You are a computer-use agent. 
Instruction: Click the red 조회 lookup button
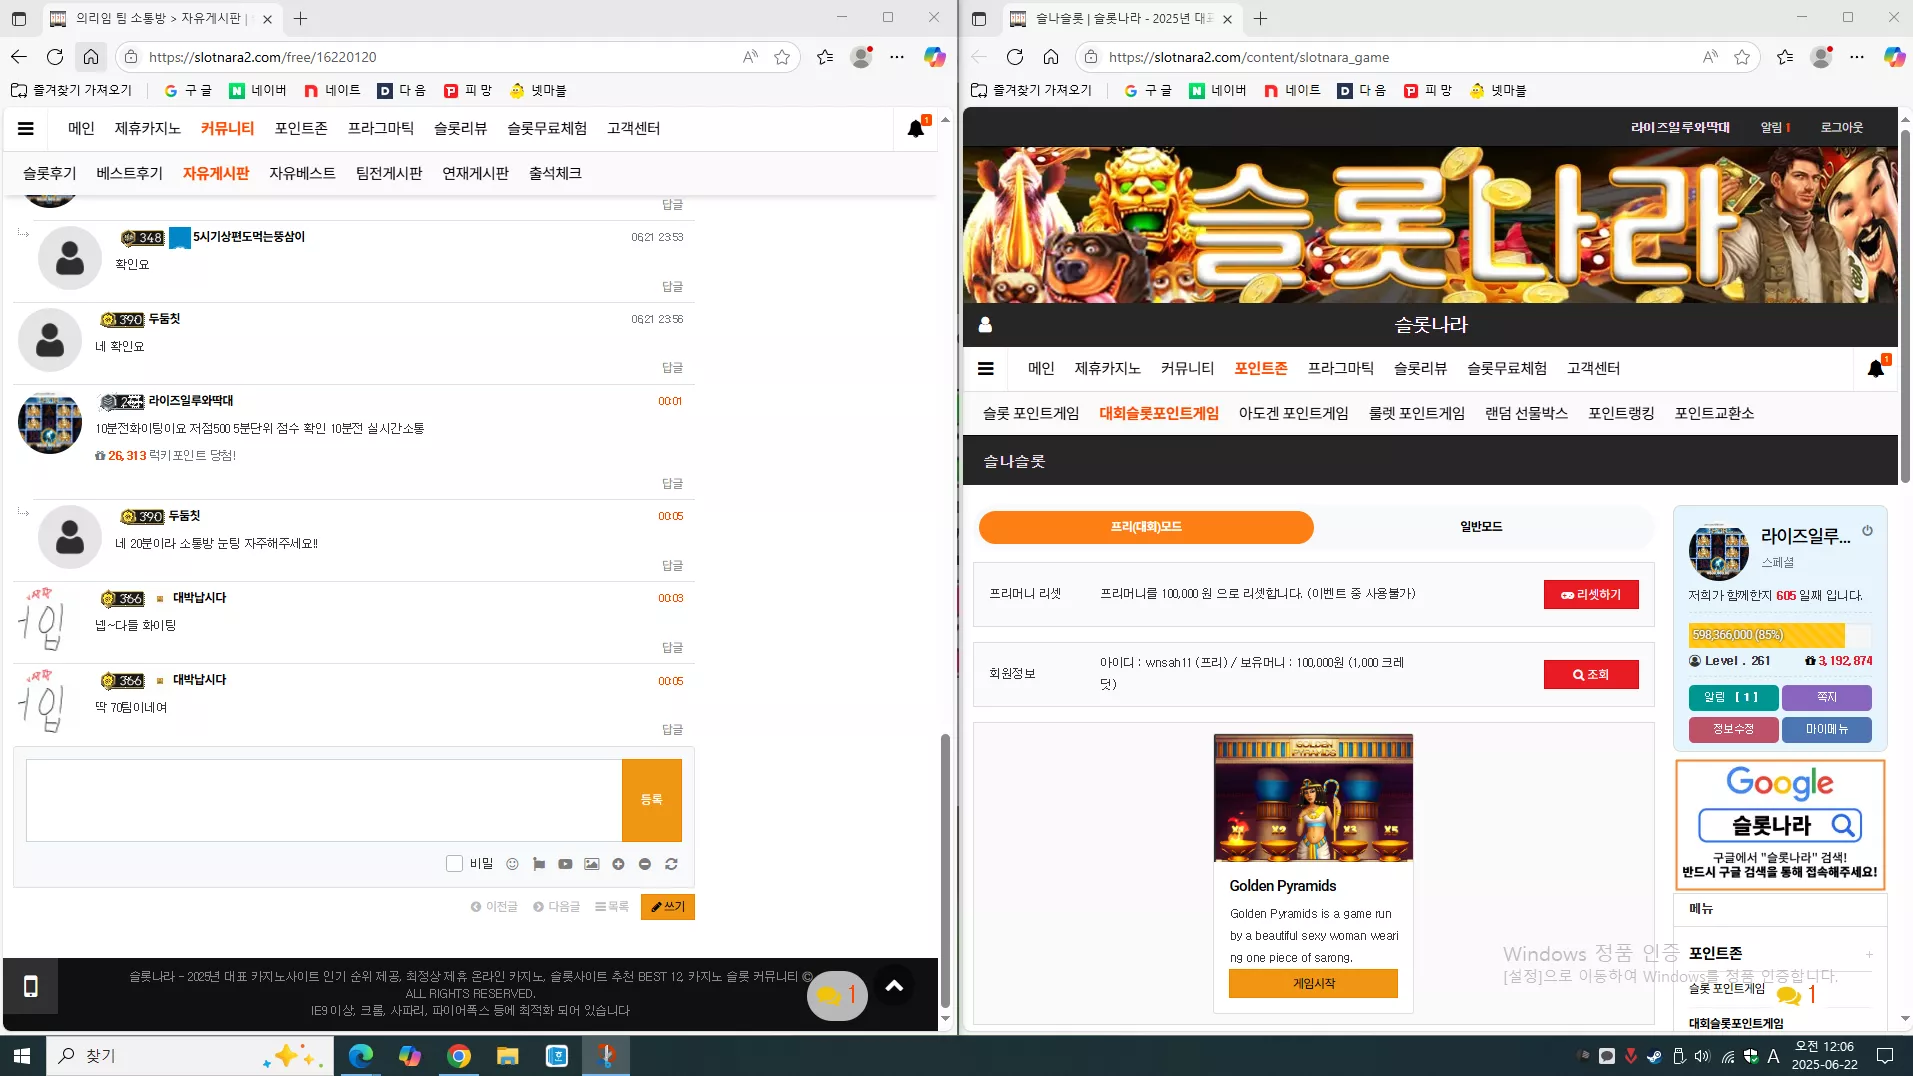[x=1591, y=675]
